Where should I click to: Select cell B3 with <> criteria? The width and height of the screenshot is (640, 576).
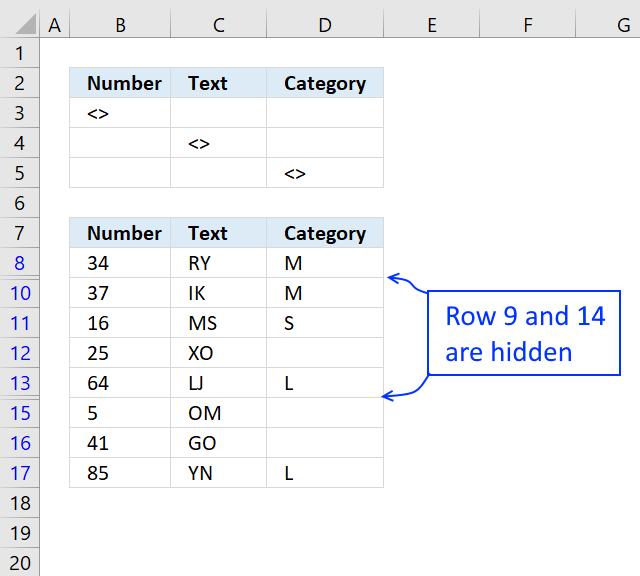tap(120, 113)
